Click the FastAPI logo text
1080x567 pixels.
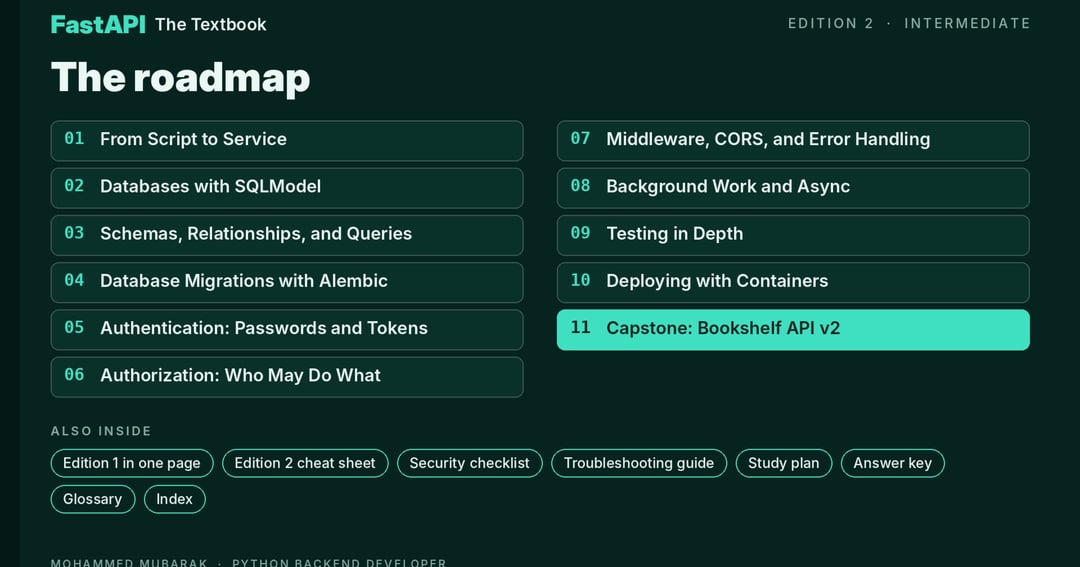[x=98, y=24]
